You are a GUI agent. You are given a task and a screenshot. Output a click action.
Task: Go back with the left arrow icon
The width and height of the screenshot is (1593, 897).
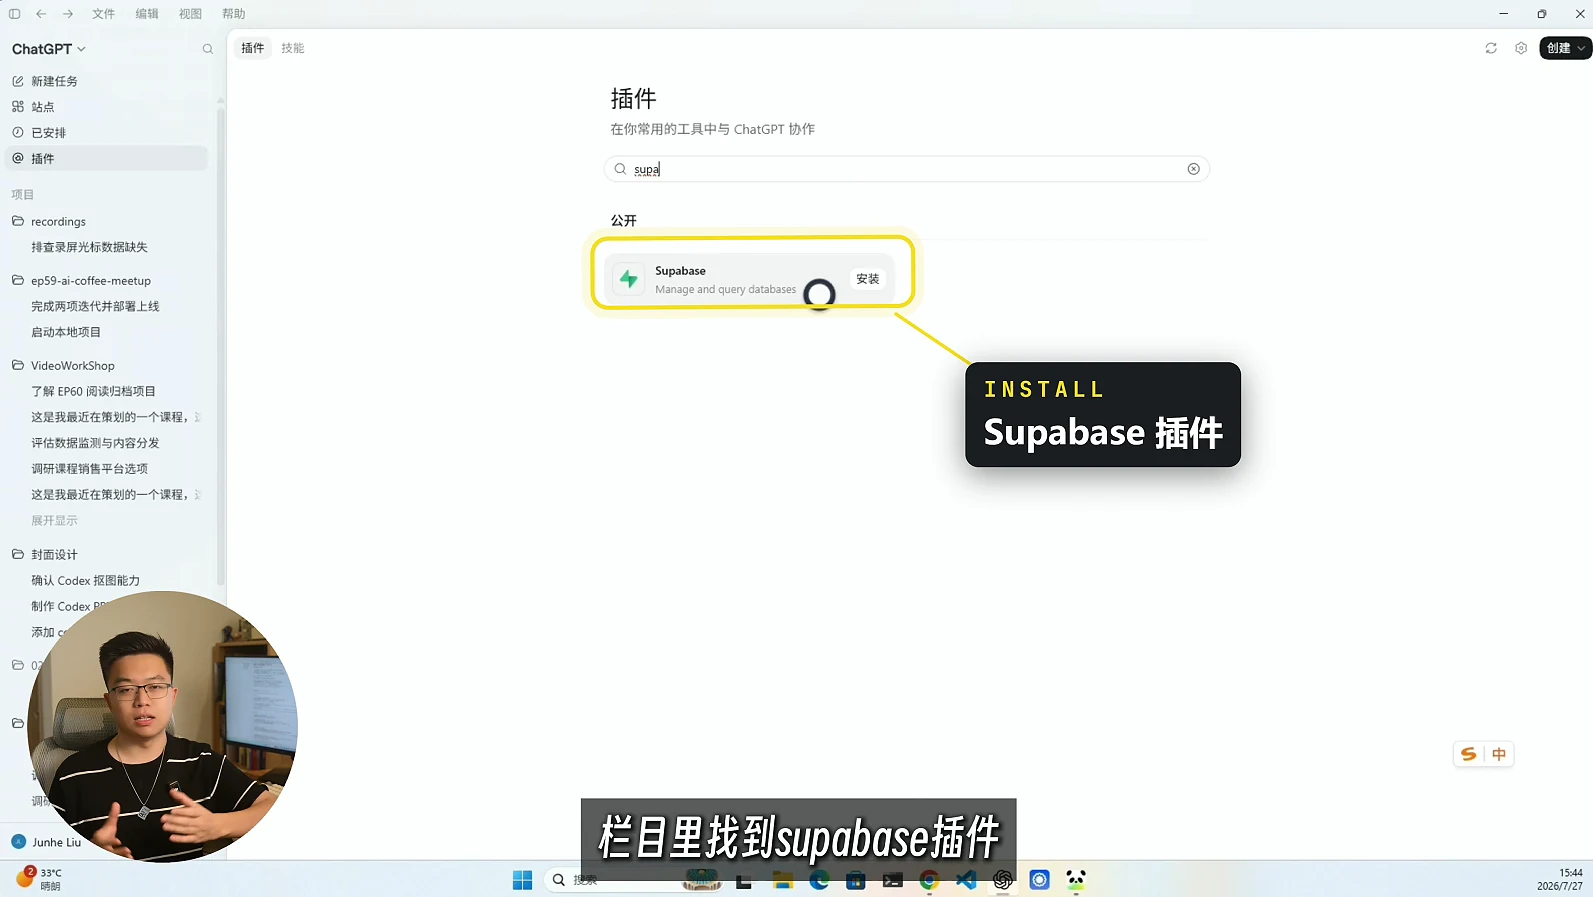41,14
